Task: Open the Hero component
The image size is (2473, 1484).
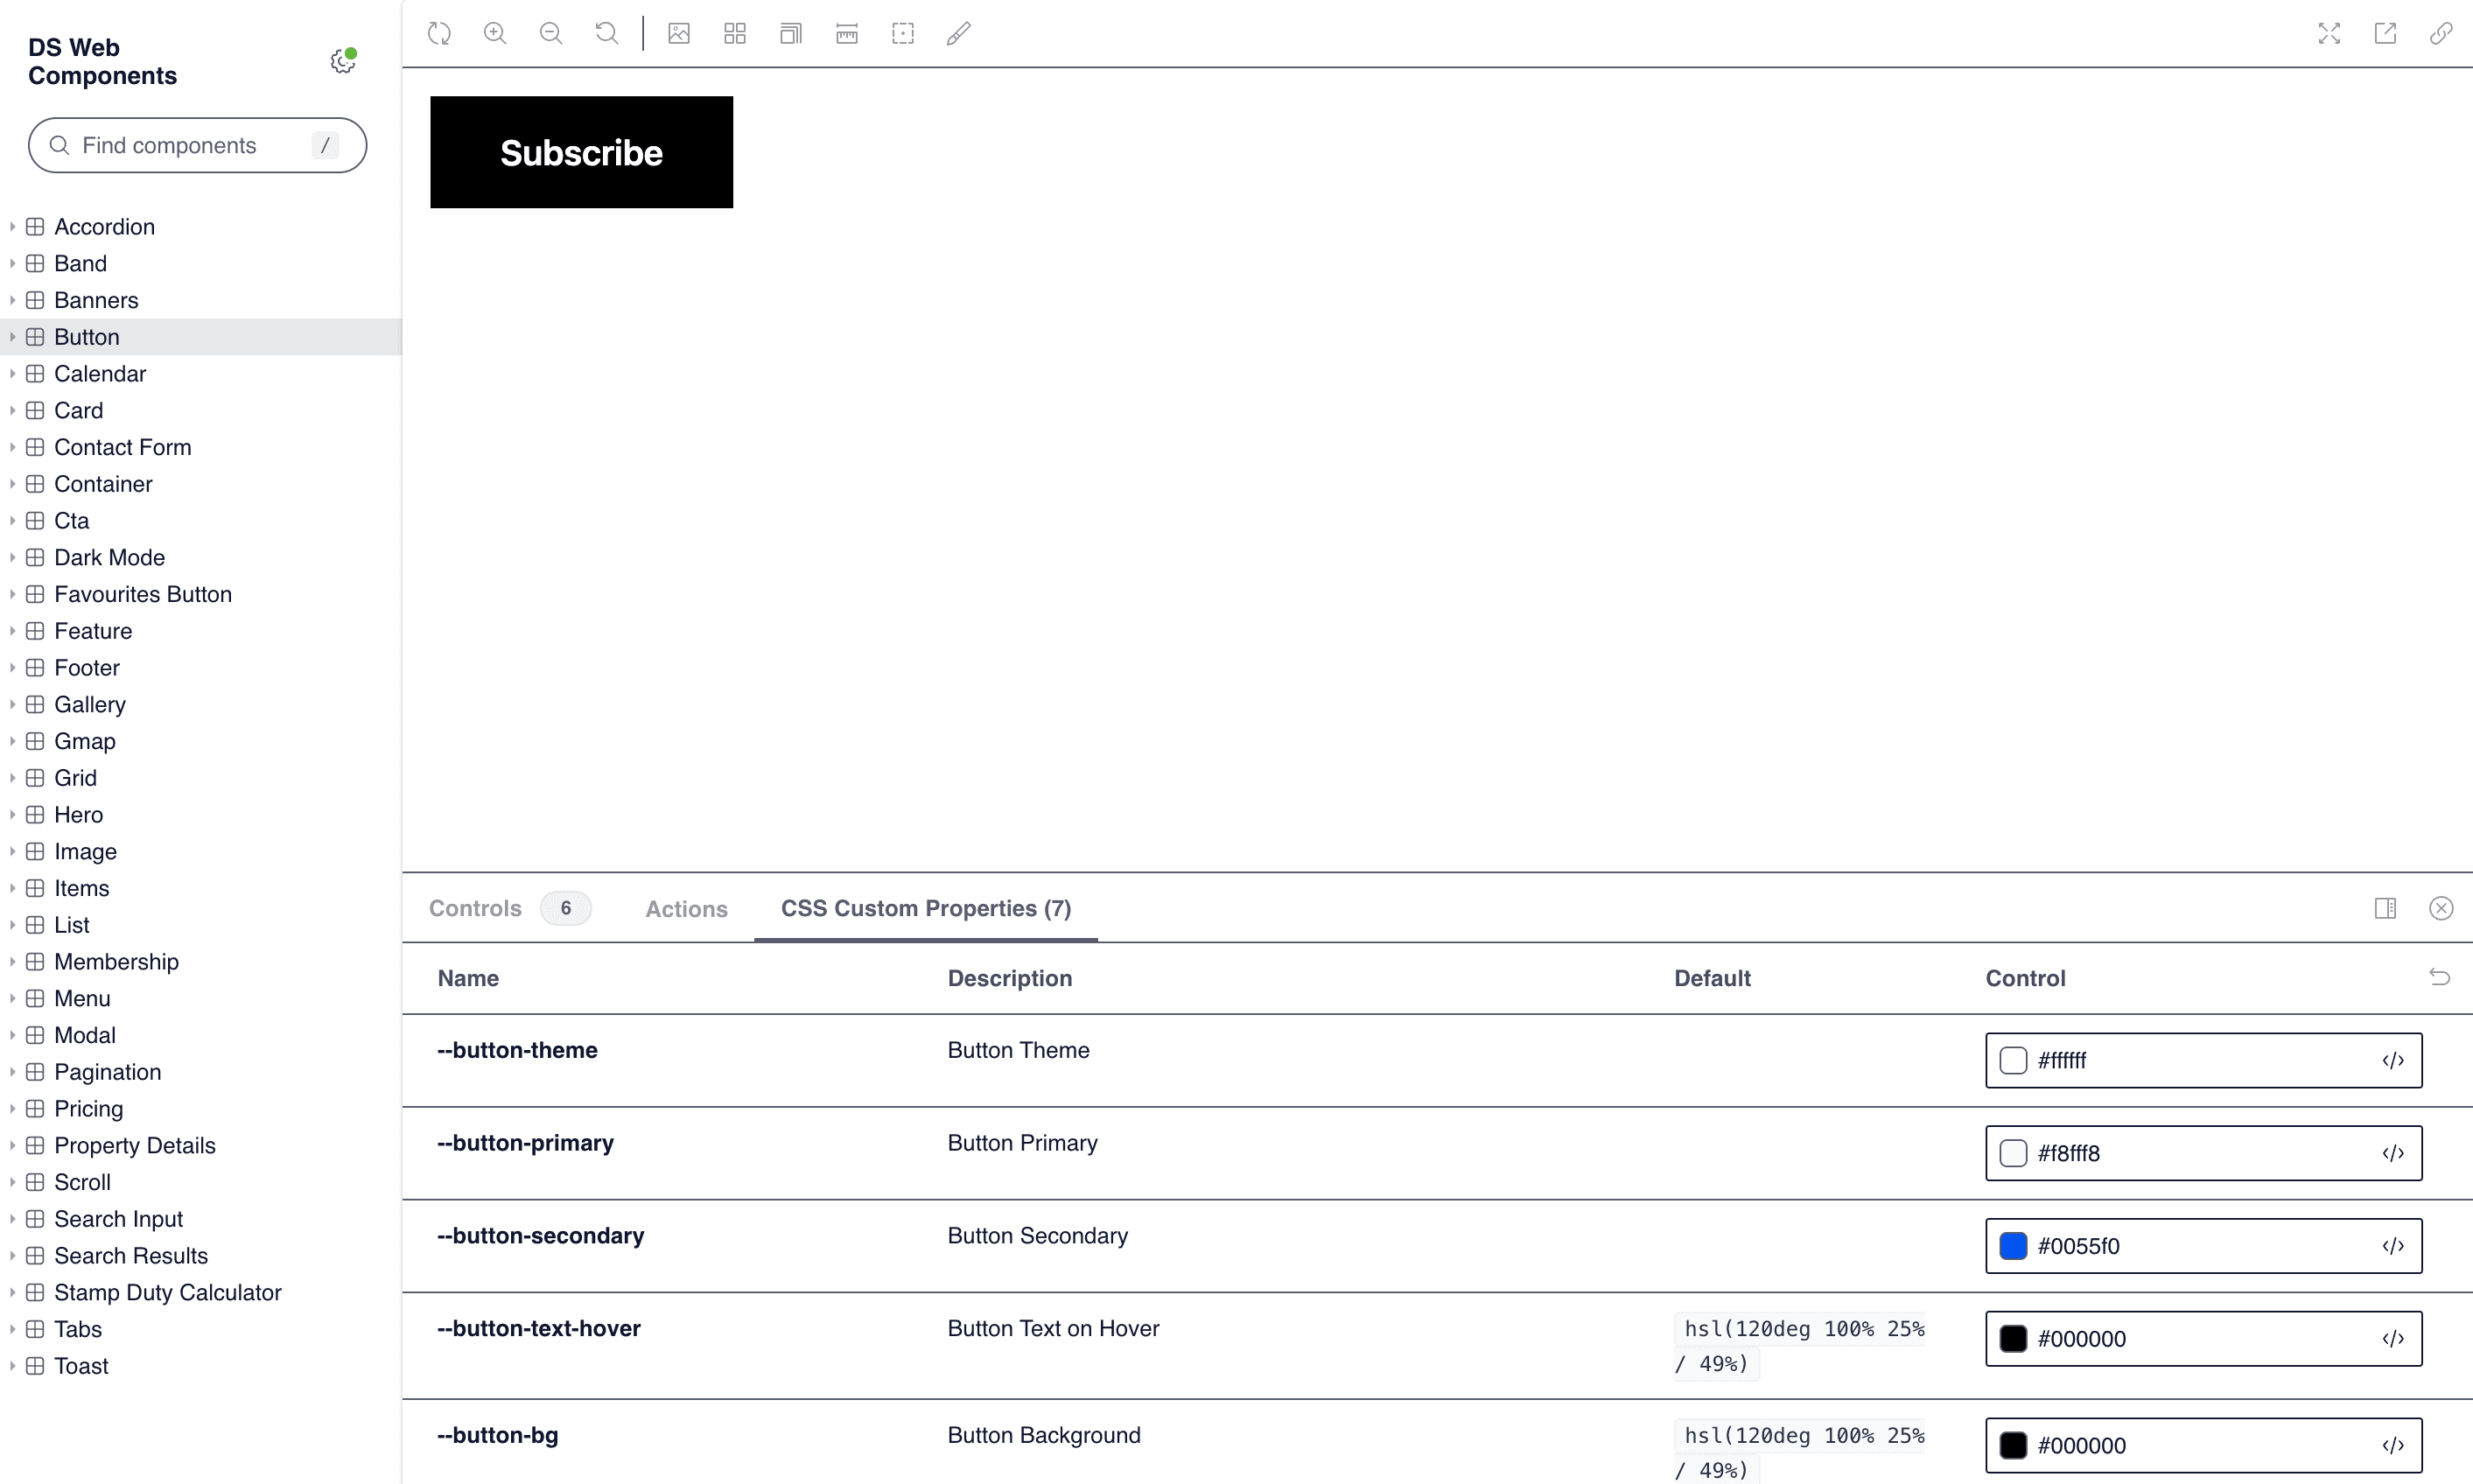Action: [79, 815]
